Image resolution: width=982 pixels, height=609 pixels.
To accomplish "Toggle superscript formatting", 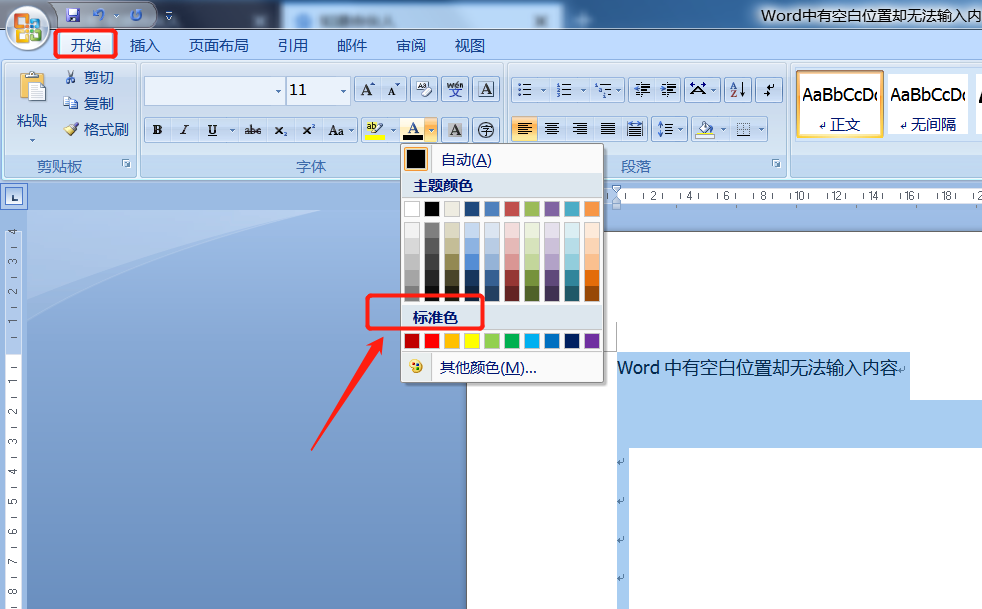I will click(x=308, y=130).
